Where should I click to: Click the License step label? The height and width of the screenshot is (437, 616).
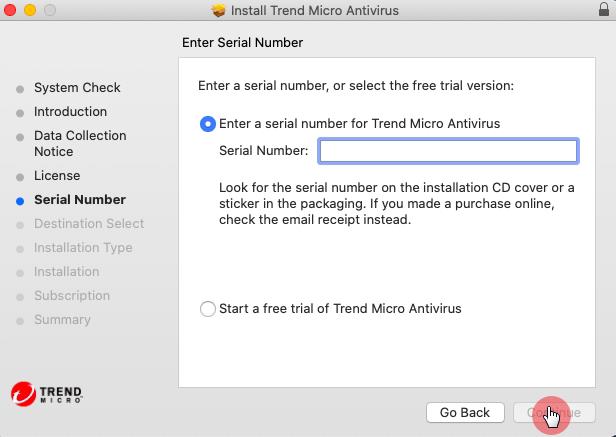(57, 176)
